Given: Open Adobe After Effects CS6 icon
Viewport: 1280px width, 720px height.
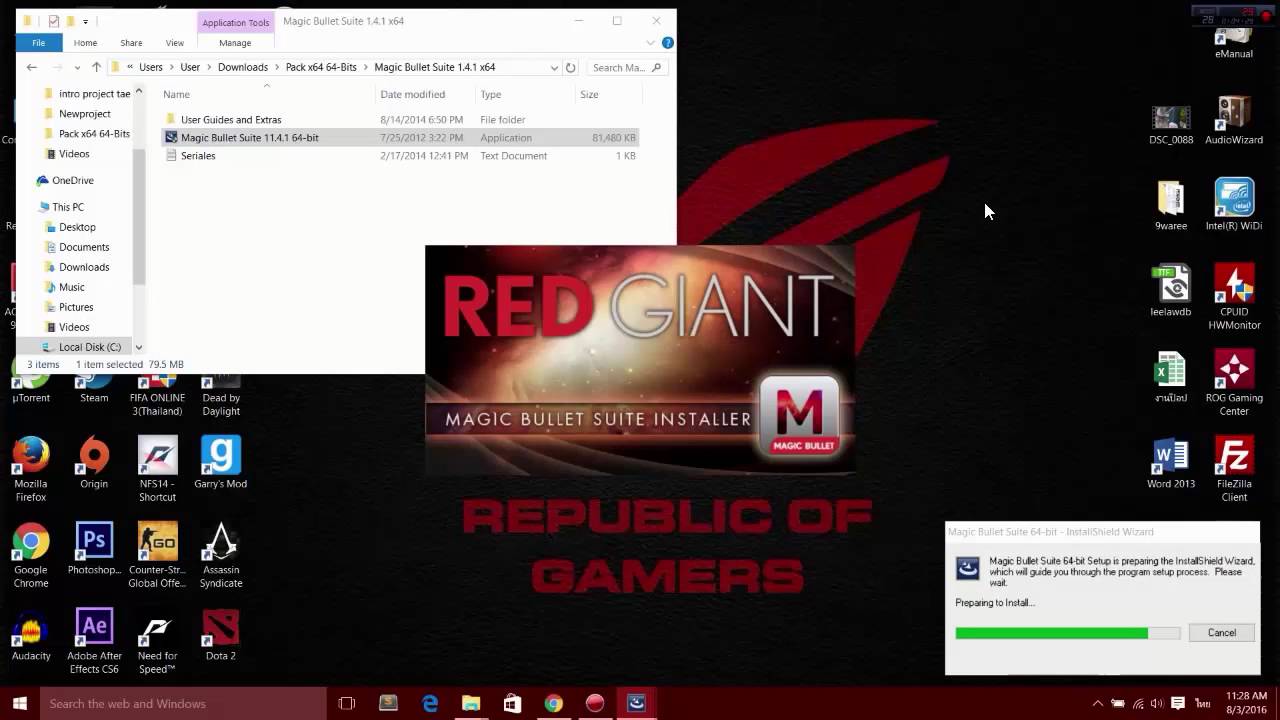Looking at the screenshot, I should (x=94, y=641).
